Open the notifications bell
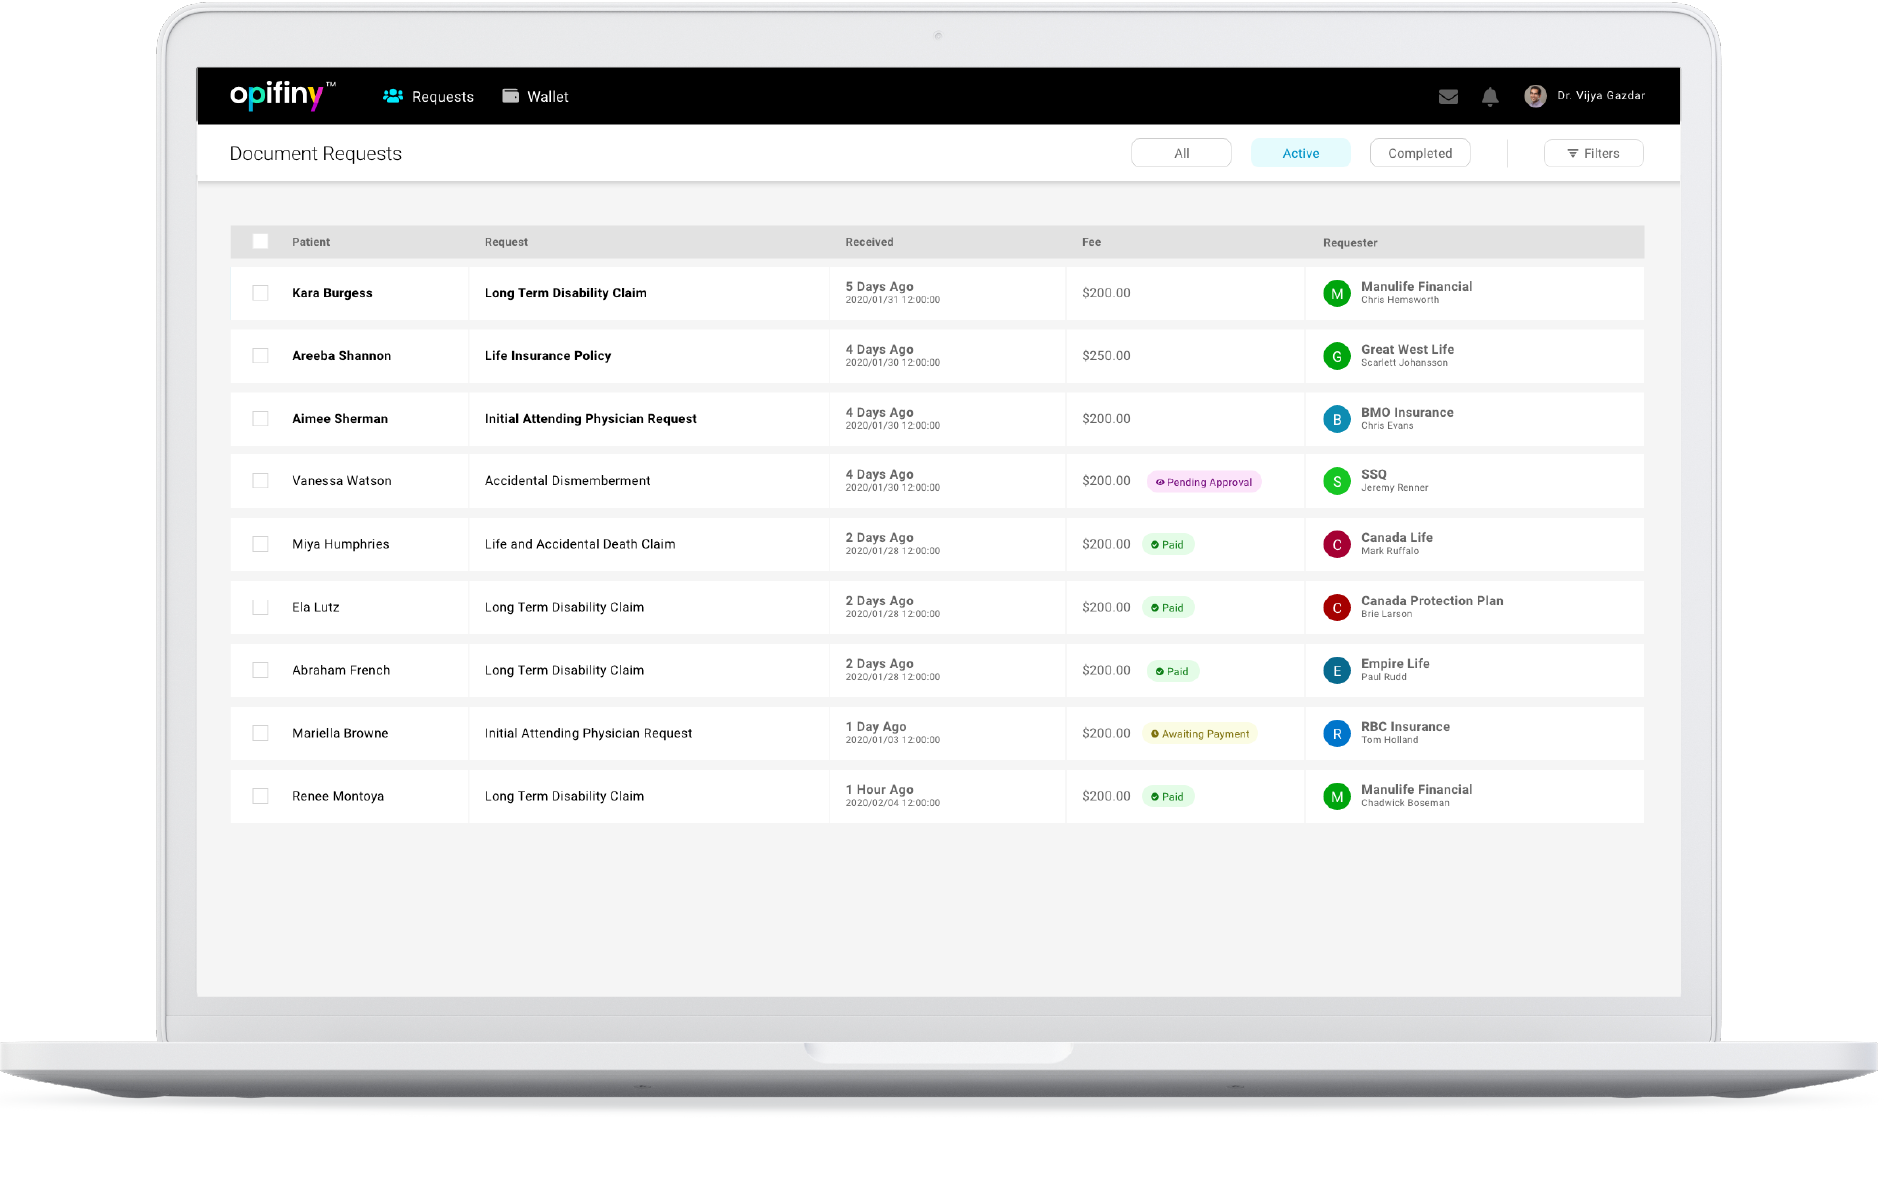1884x1204 pixels. click(x=1490, y=97)
